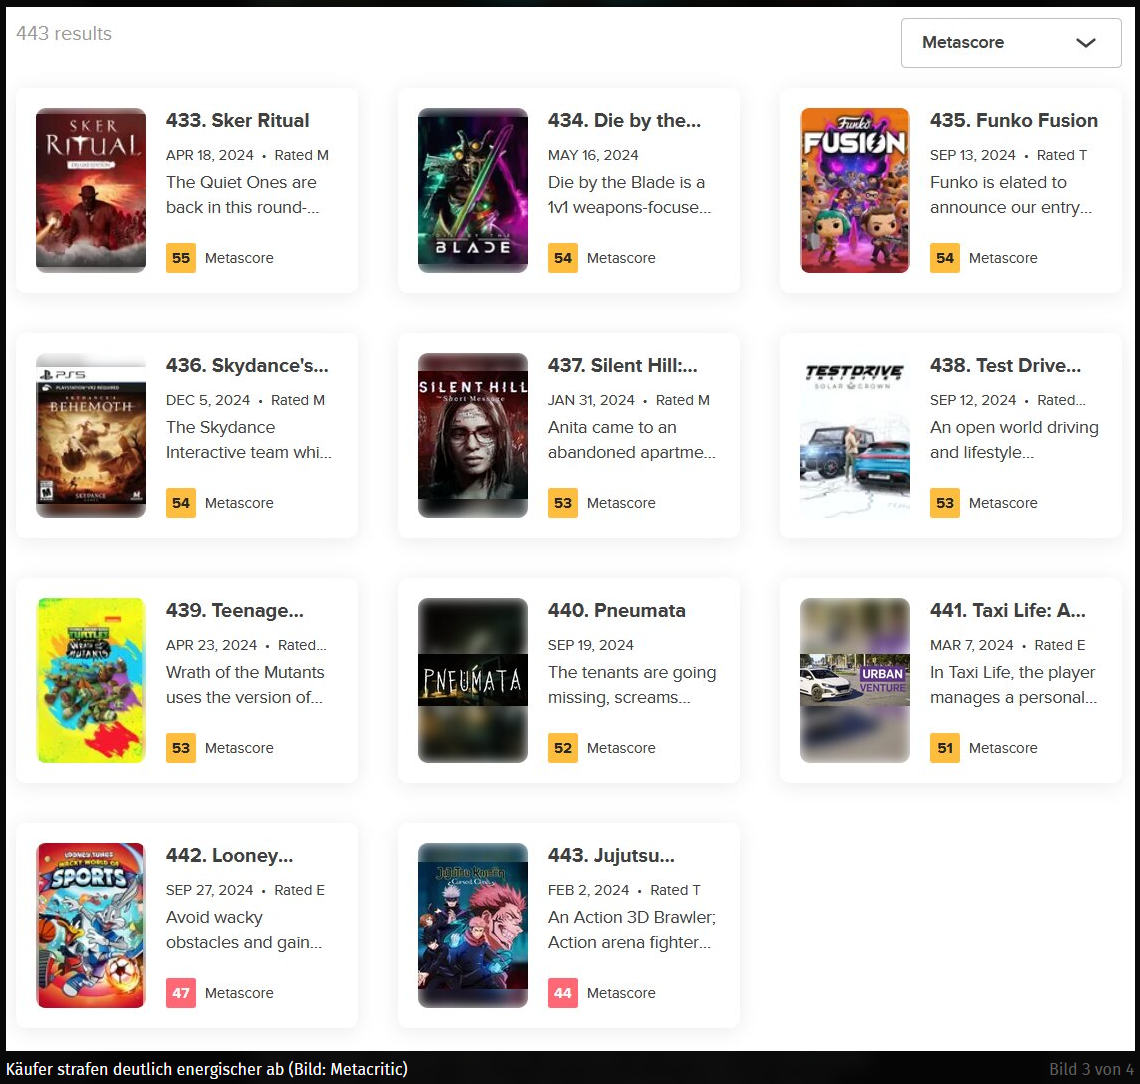Click the 'Bild 3 von 4' counter
Viewport: 1140px width, 1084px height.
pos(1091,1069)
